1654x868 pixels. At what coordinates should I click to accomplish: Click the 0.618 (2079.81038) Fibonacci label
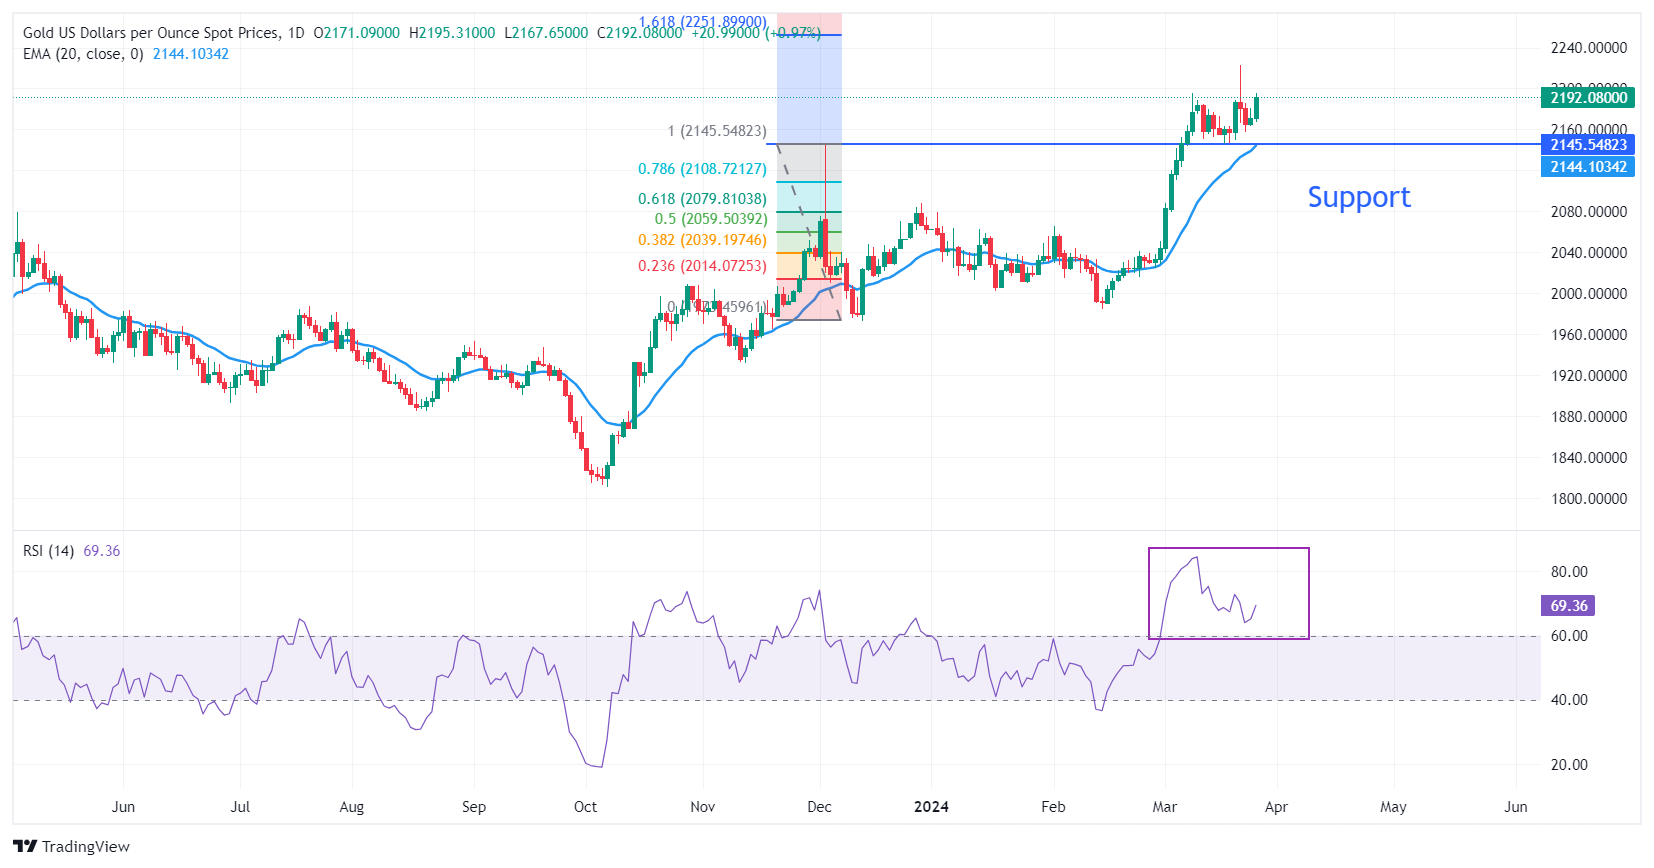pyautogui.click(x=702, y=199)
